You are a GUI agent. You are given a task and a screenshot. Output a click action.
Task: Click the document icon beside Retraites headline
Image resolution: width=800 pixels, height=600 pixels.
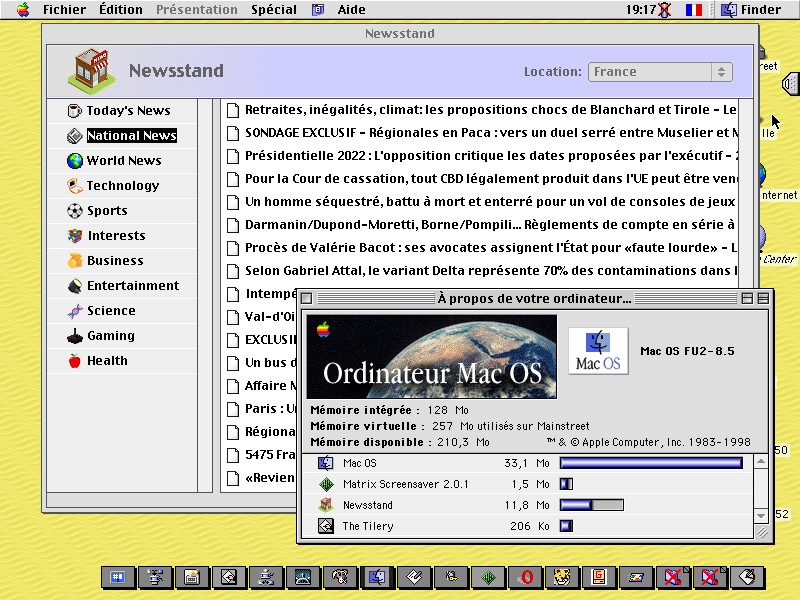(x=233, y=110)
